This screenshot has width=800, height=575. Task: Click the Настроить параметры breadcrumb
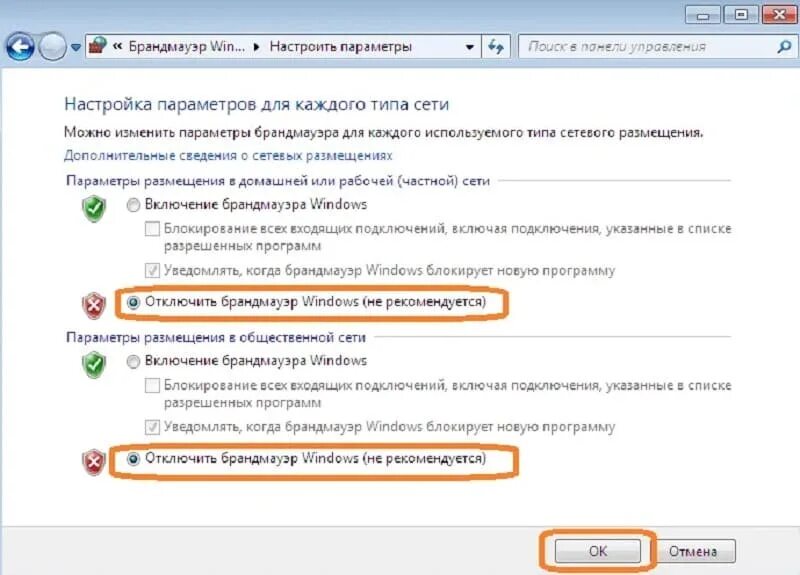coord(340,46)
